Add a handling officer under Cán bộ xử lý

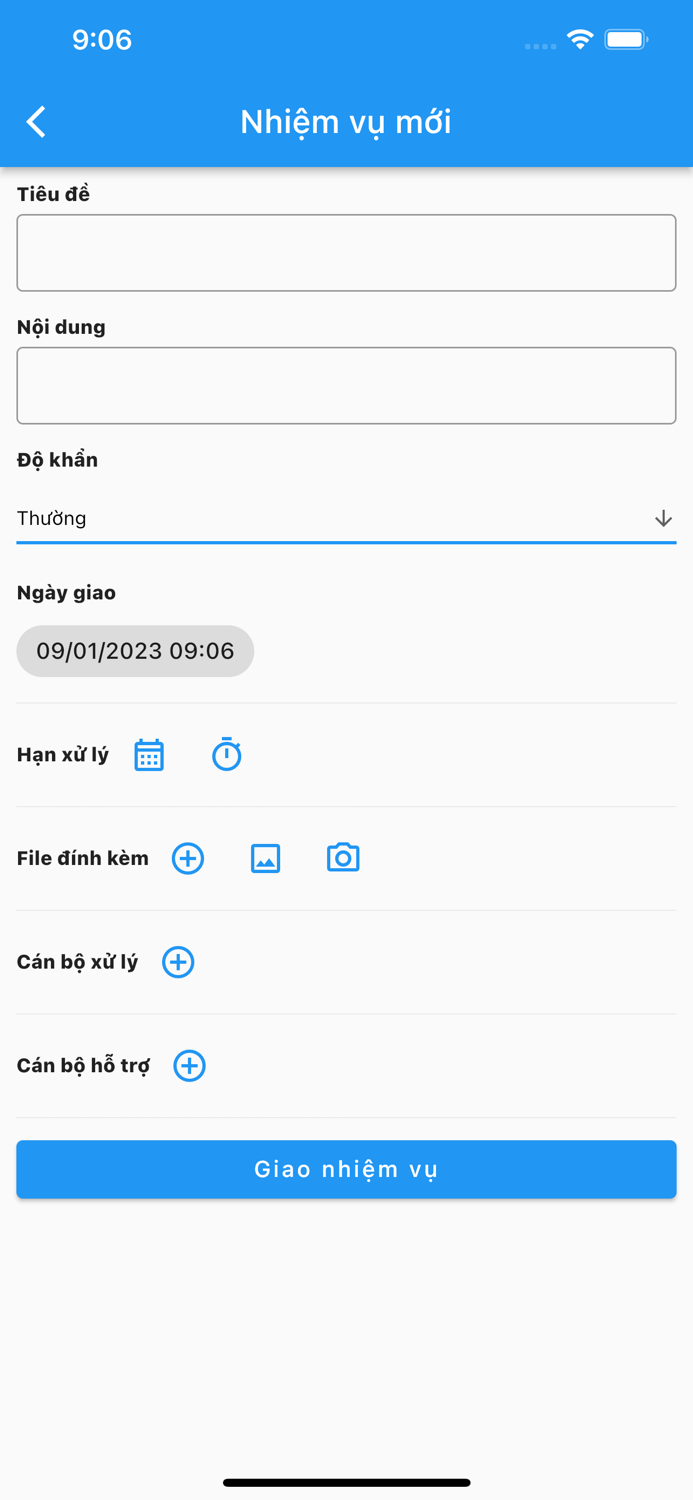177,962
